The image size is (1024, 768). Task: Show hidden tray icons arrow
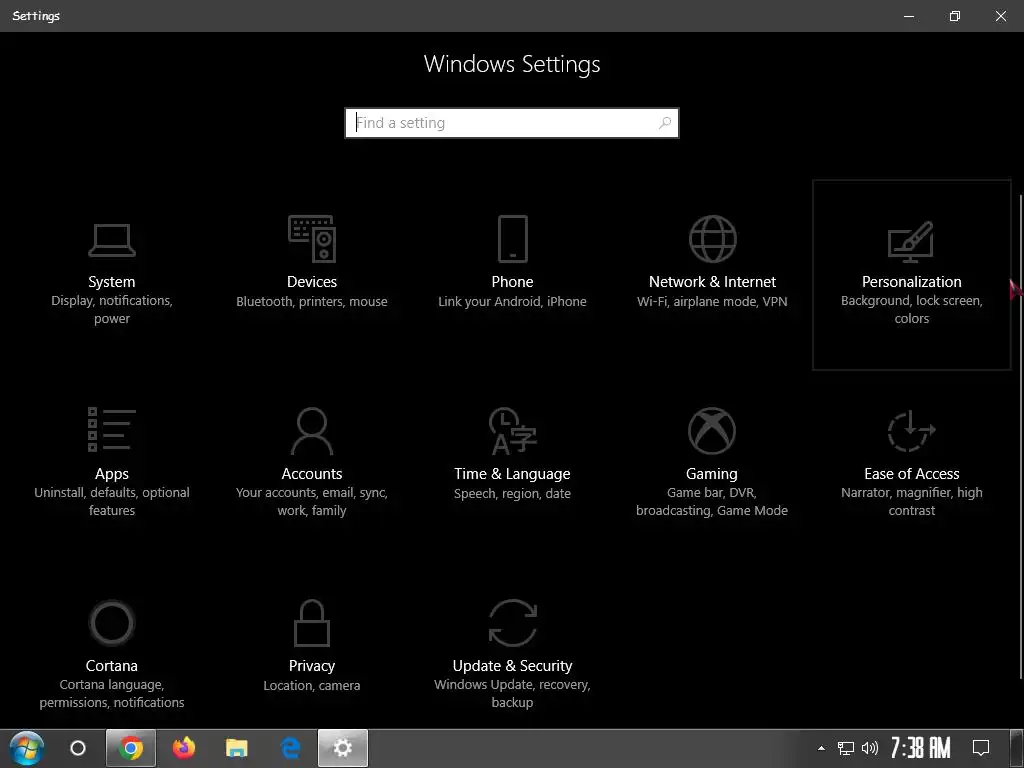822,748
